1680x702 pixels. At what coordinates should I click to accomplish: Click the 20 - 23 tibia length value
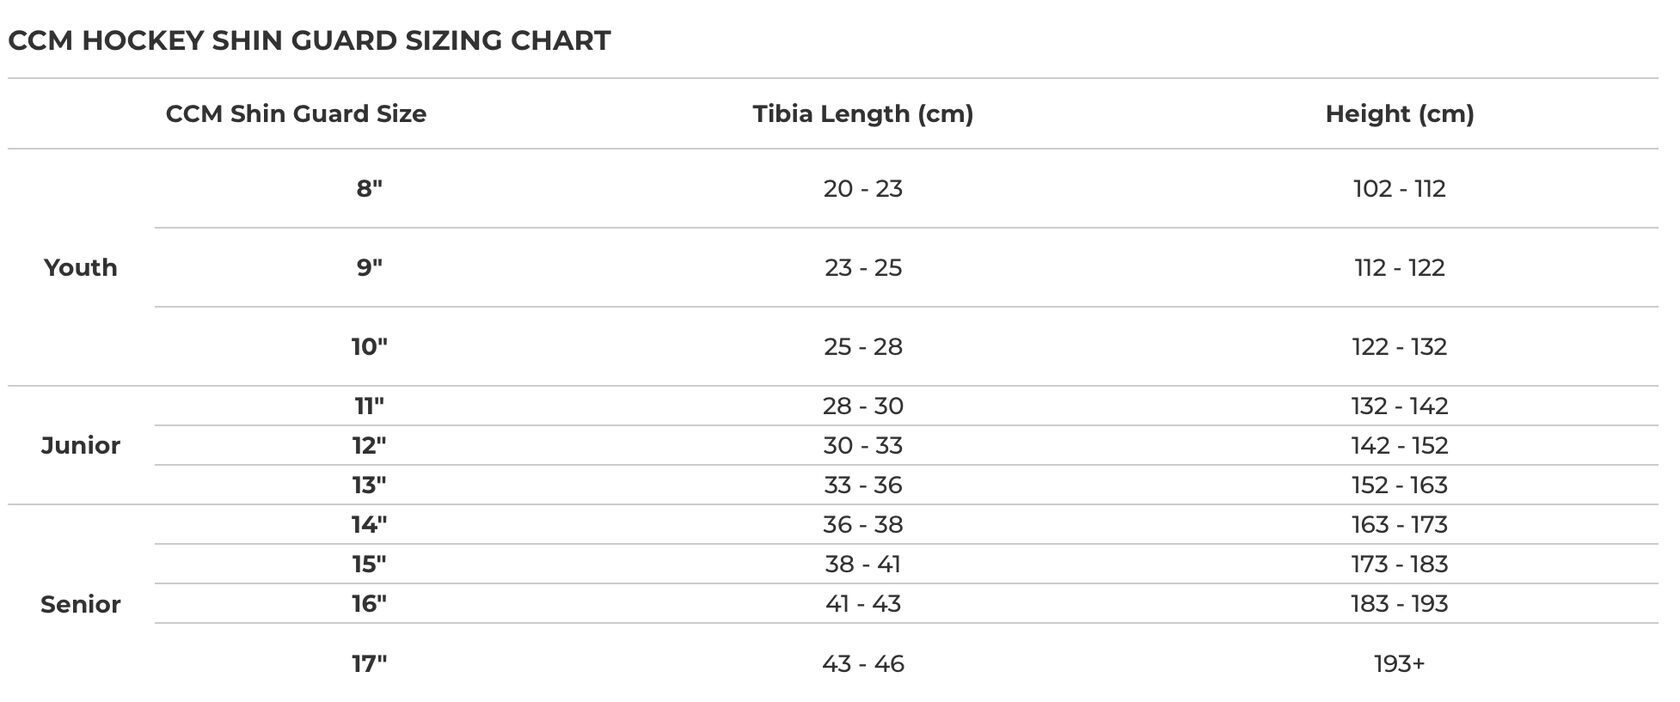(x=863, y=188)
